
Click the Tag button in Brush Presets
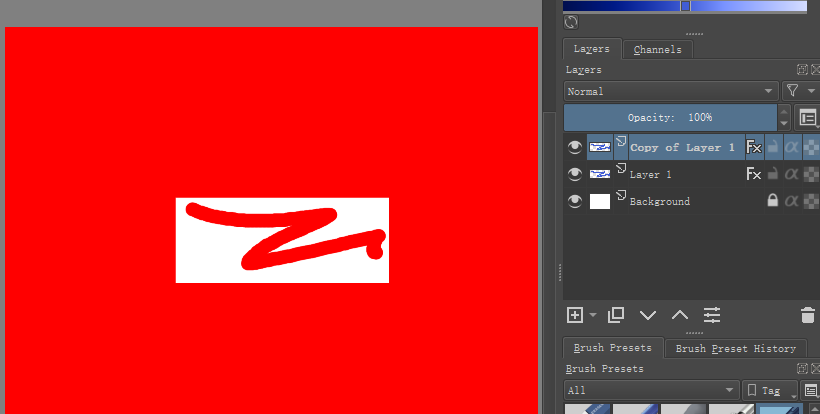pyautogui.click(x=770, y=390)
